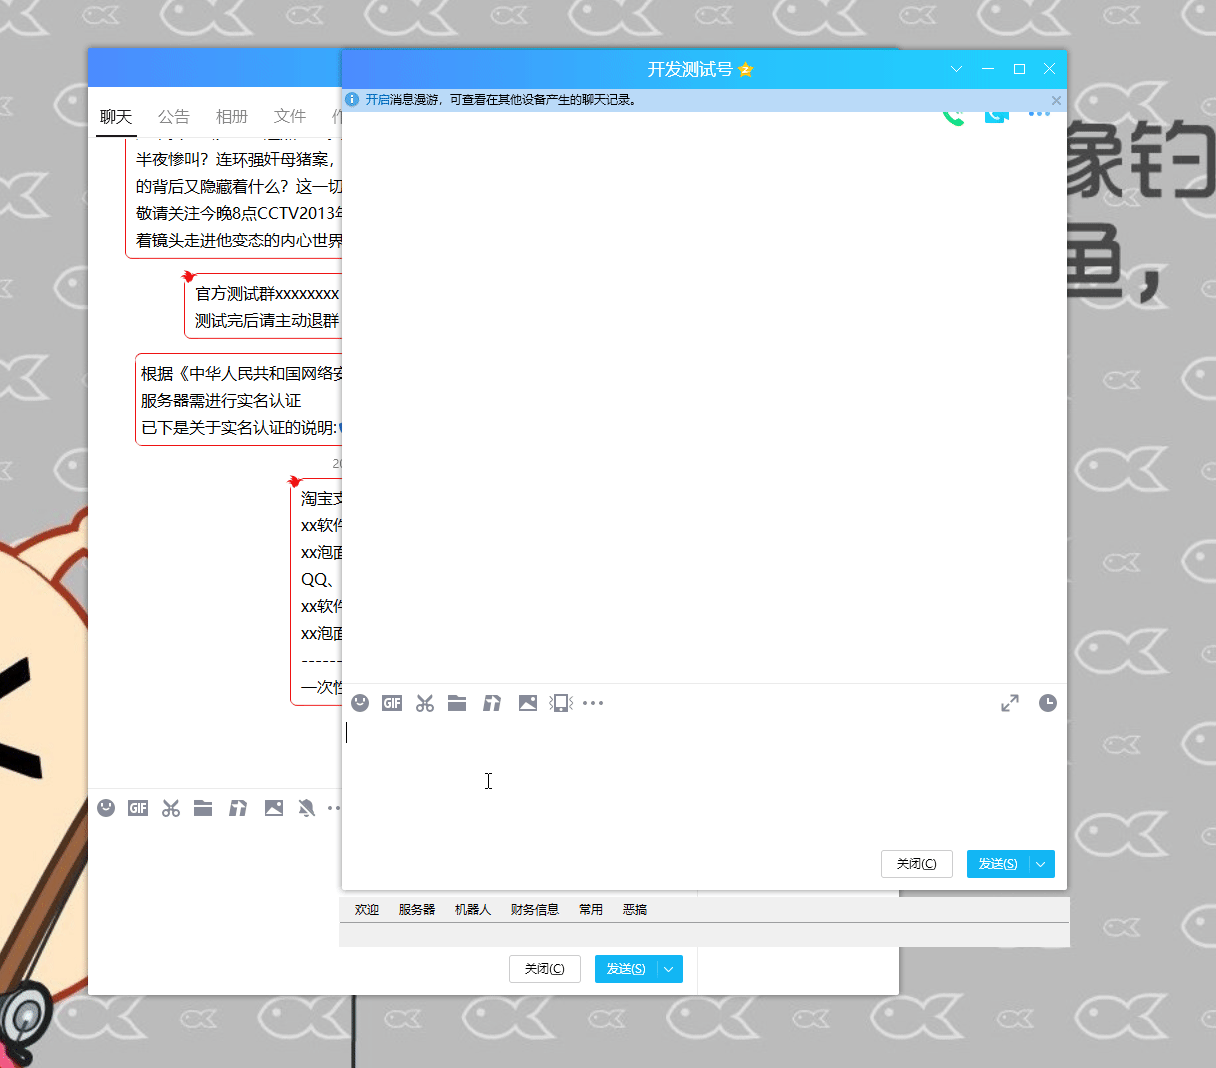This screenshot has width=1216, height=1068.
Task: Open title bar chevron menu of 开发测试号
Action: [956, 69]
